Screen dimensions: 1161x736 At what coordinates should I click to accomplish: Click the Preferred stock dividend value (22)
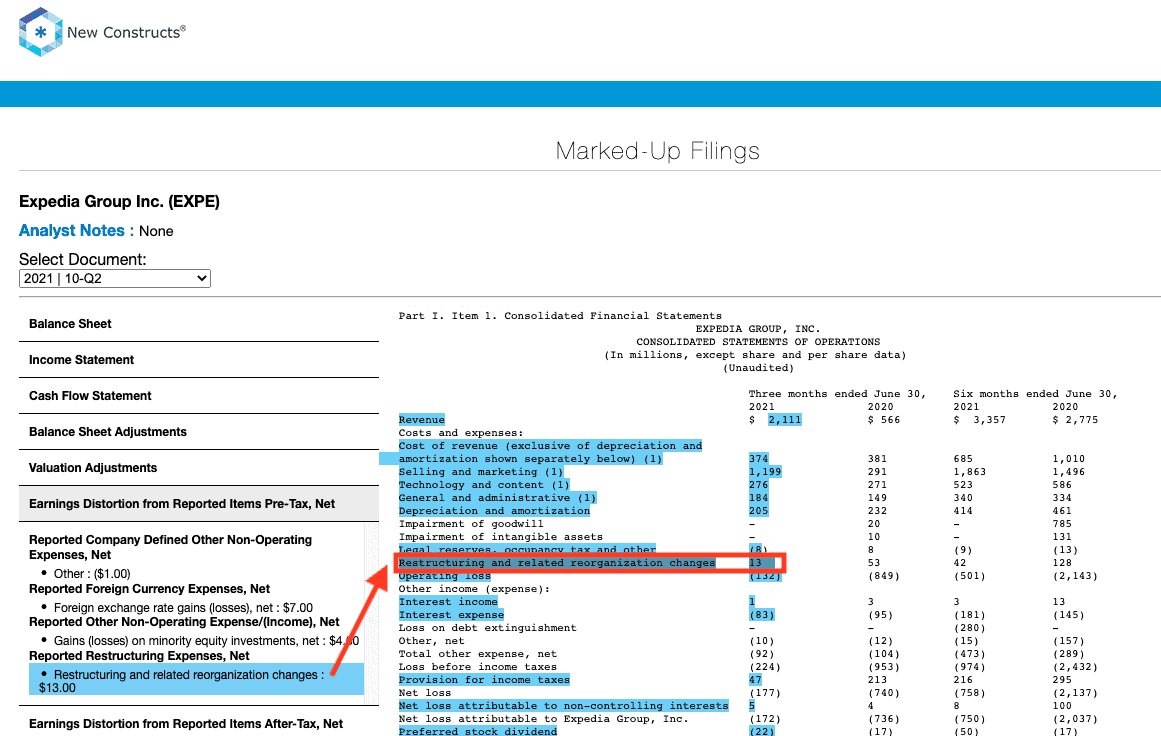coord(762,732)
